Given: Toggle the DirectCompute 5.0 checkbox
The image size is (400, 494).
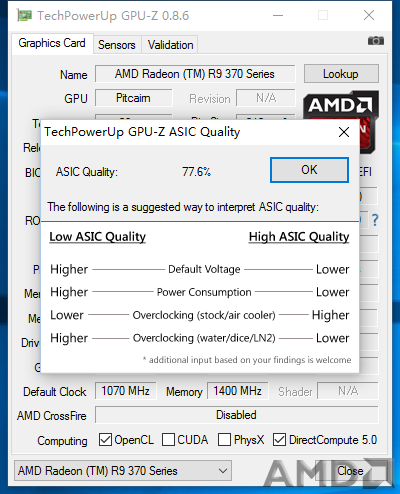Looking at the screenshot, I should (279, 440).
